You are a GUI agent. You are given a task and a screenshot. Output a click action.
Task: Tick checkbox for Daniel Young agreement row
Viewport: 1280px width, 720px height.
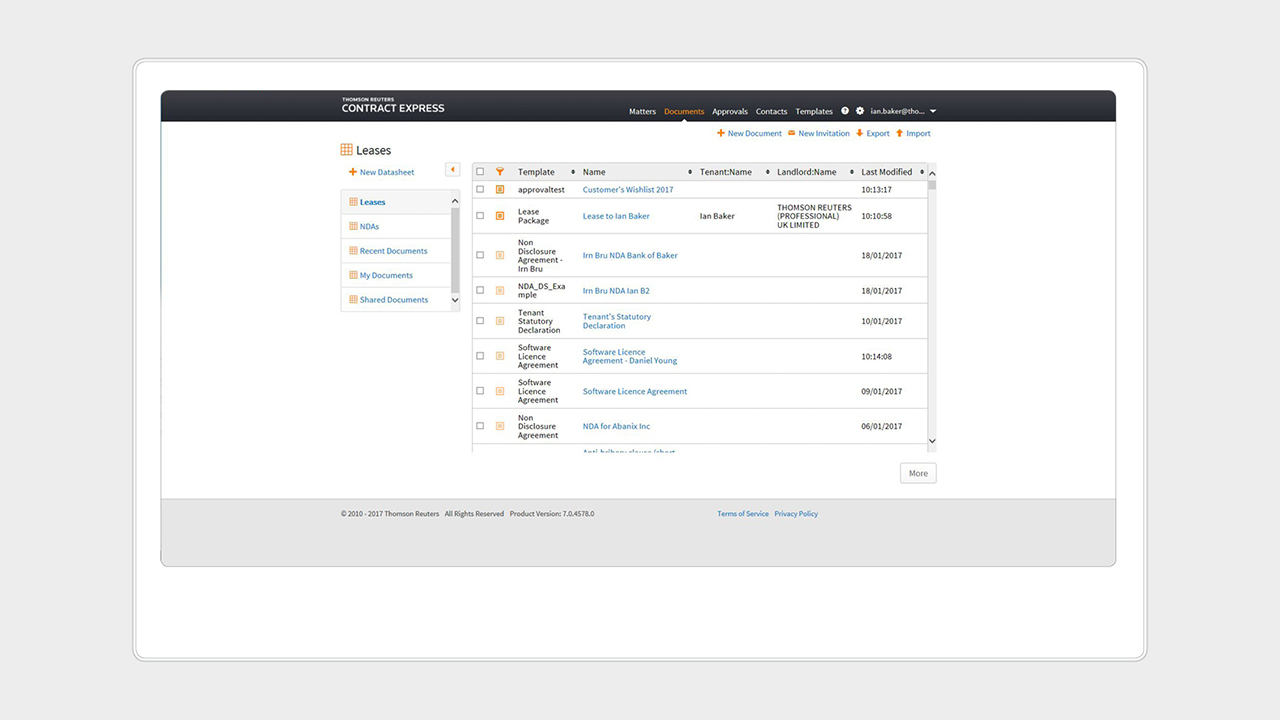pos(480,356)
